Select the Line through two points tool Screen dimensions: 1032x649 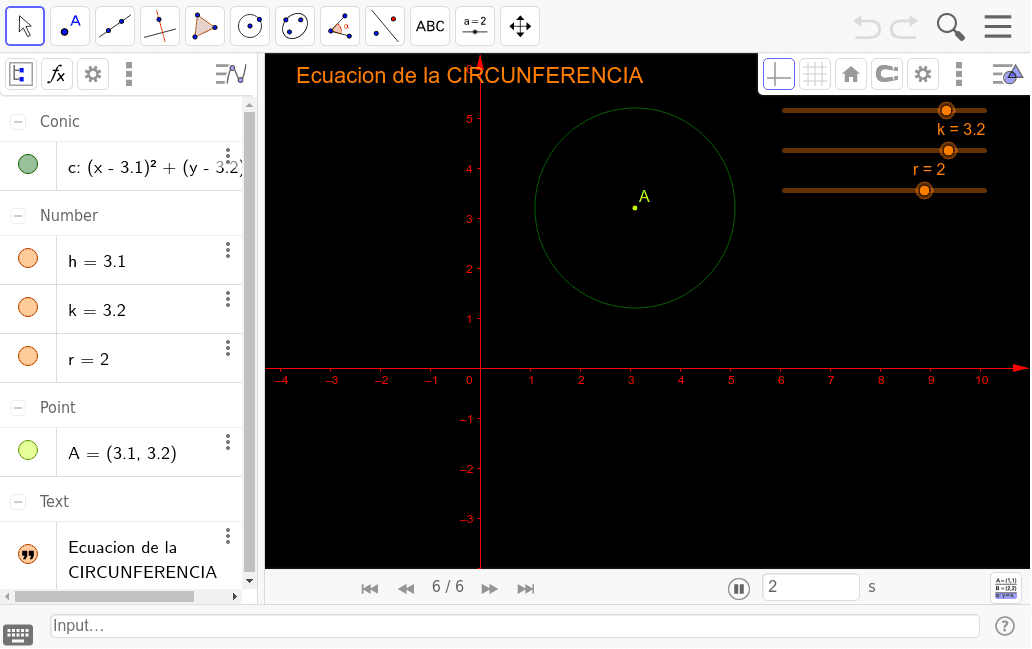click(x=115, y=26)
